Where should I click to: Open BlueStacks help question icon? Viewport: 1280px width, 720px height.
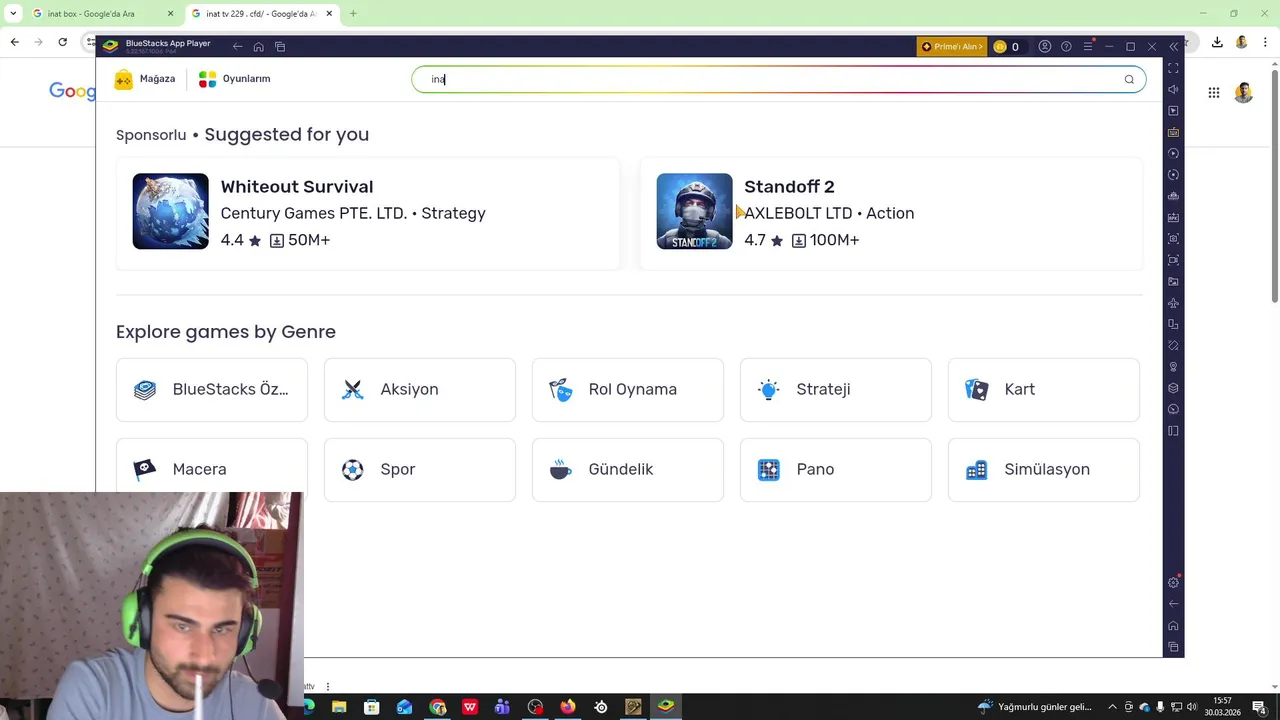pyautogui.click(x=1066, y=47)
